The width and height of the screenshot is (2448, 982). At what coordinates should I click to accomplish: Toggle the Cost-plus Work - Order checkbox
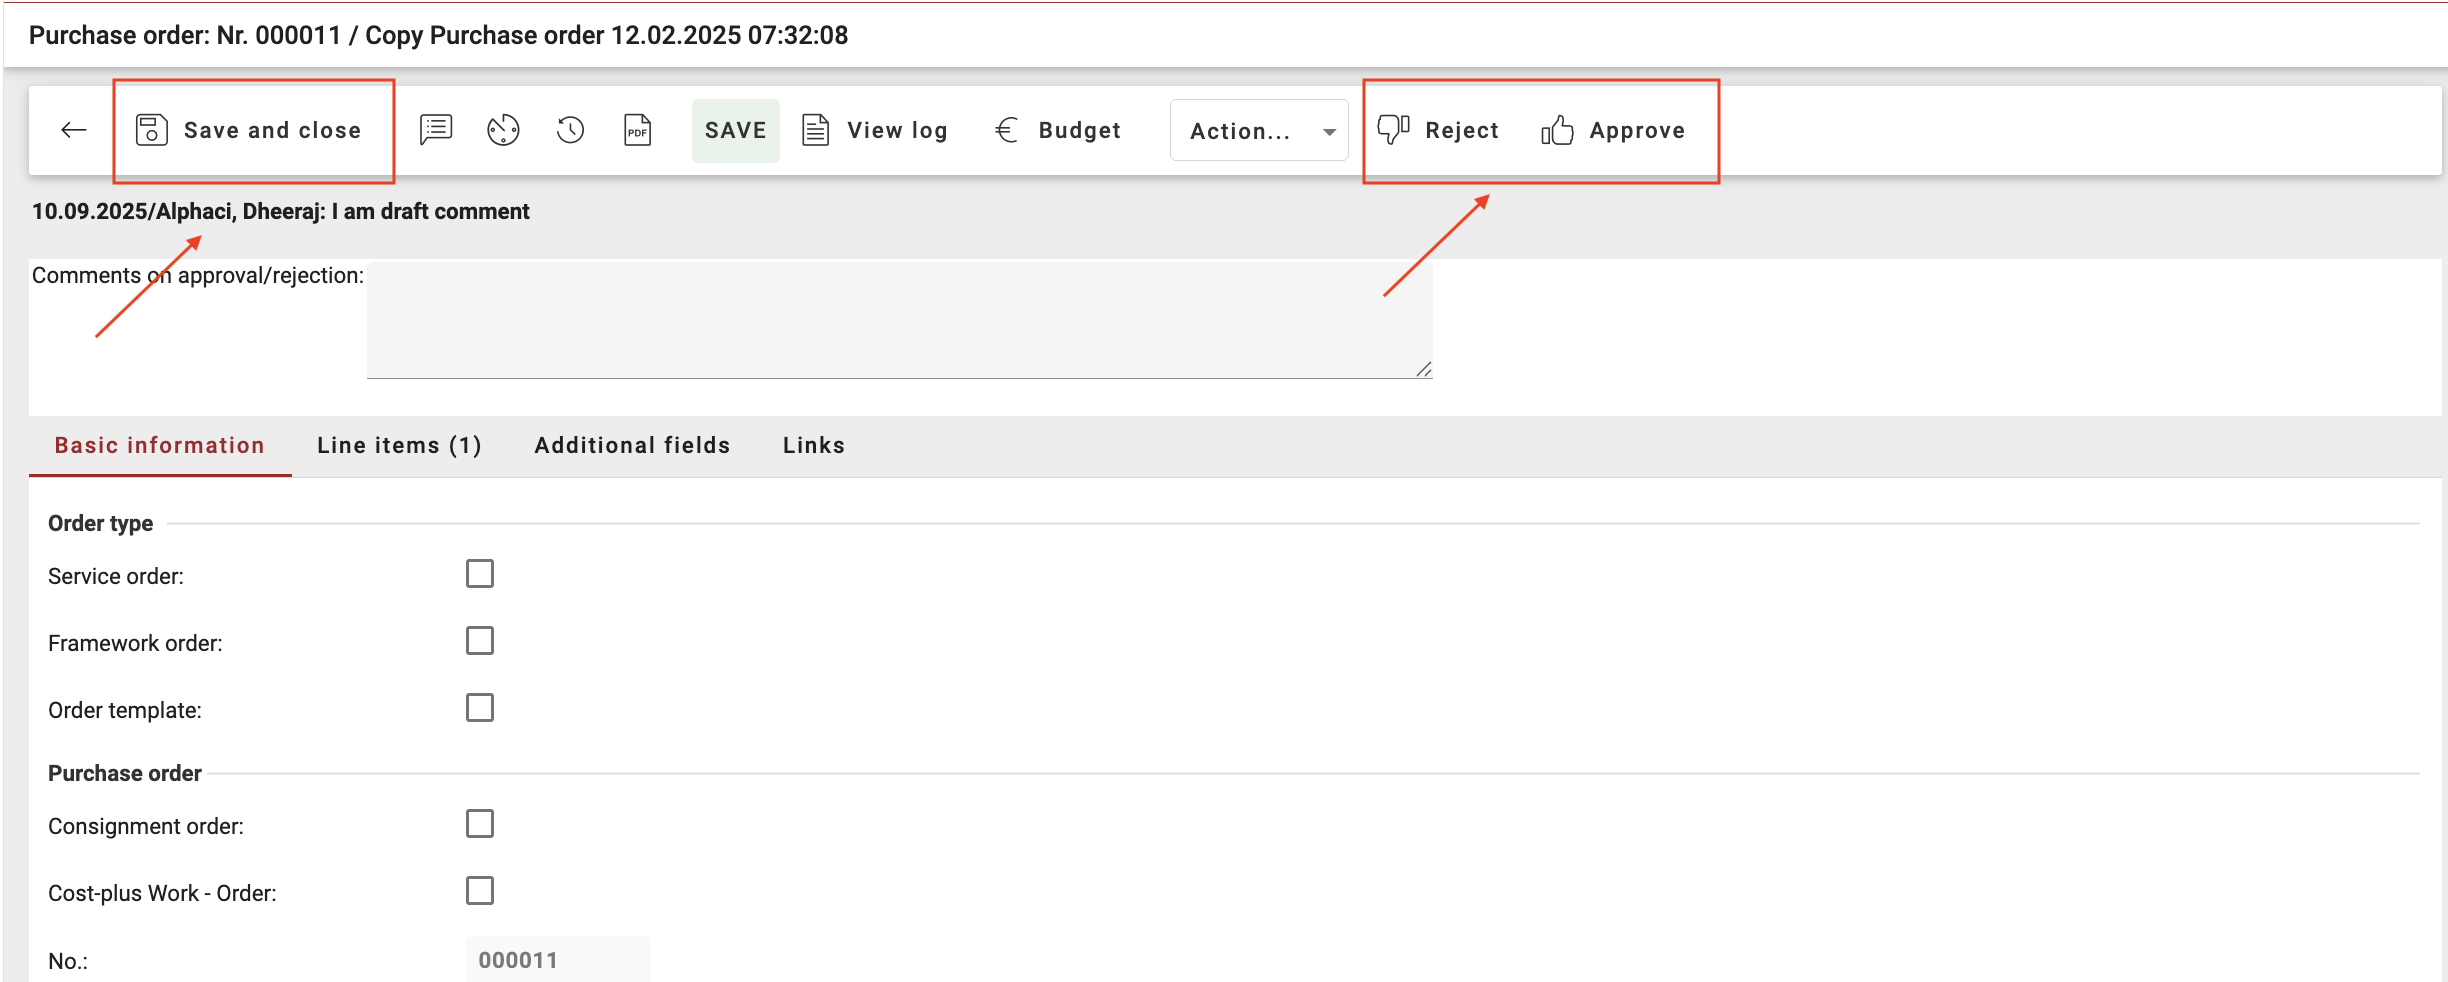click(480, 891)
